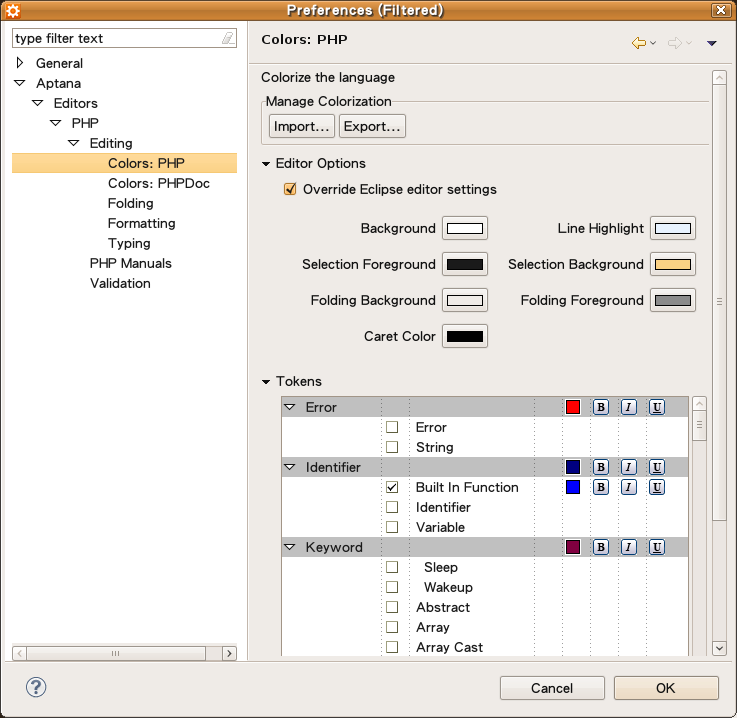The width and height of the screenshot is (737, 718).
Task: Change the Selection Background color
Action: coord(673,264)
